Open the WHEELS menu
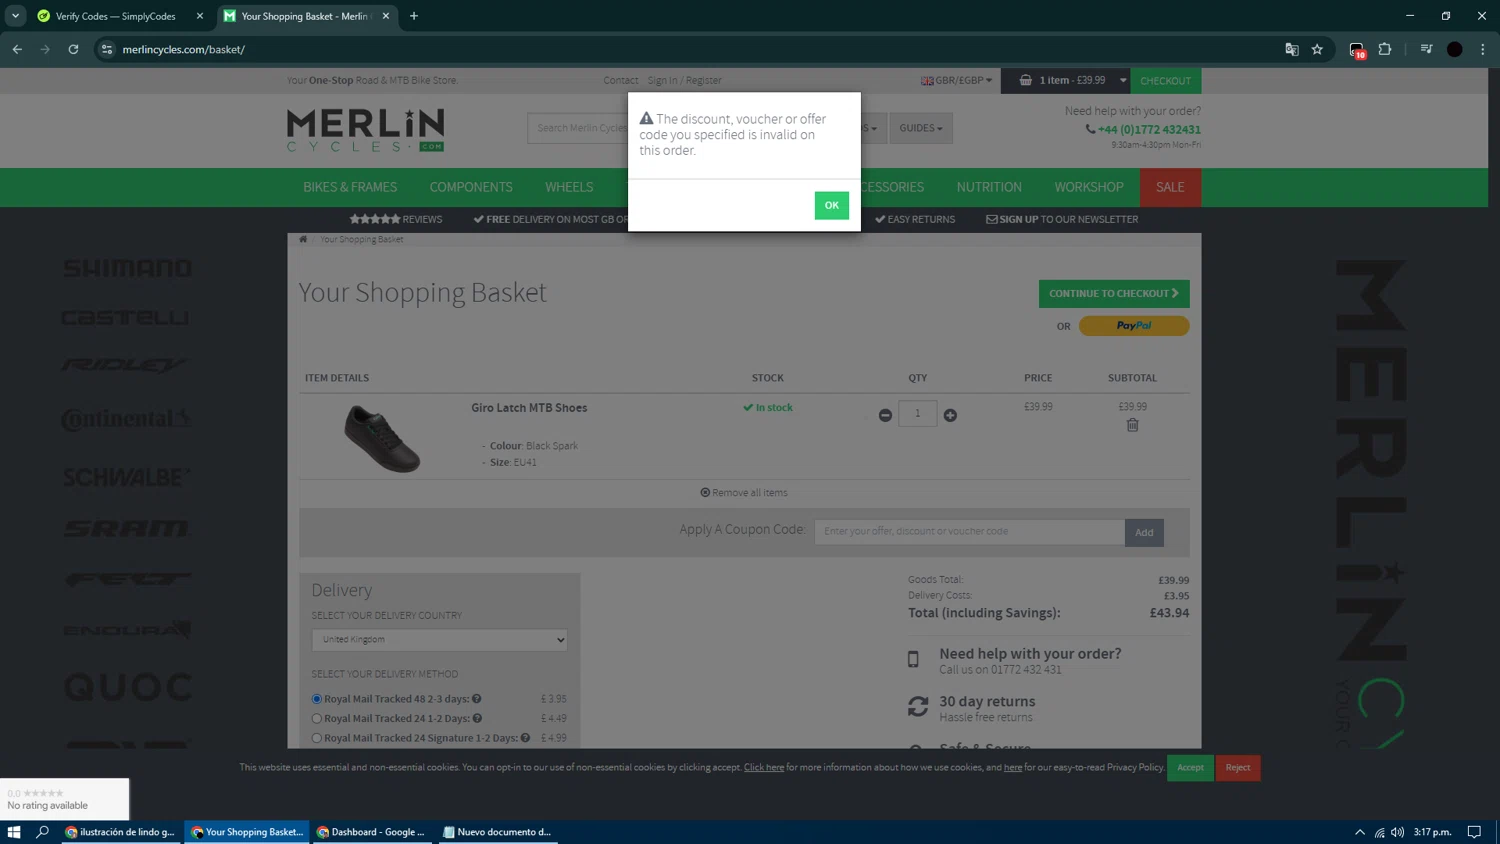 point(569,187)
